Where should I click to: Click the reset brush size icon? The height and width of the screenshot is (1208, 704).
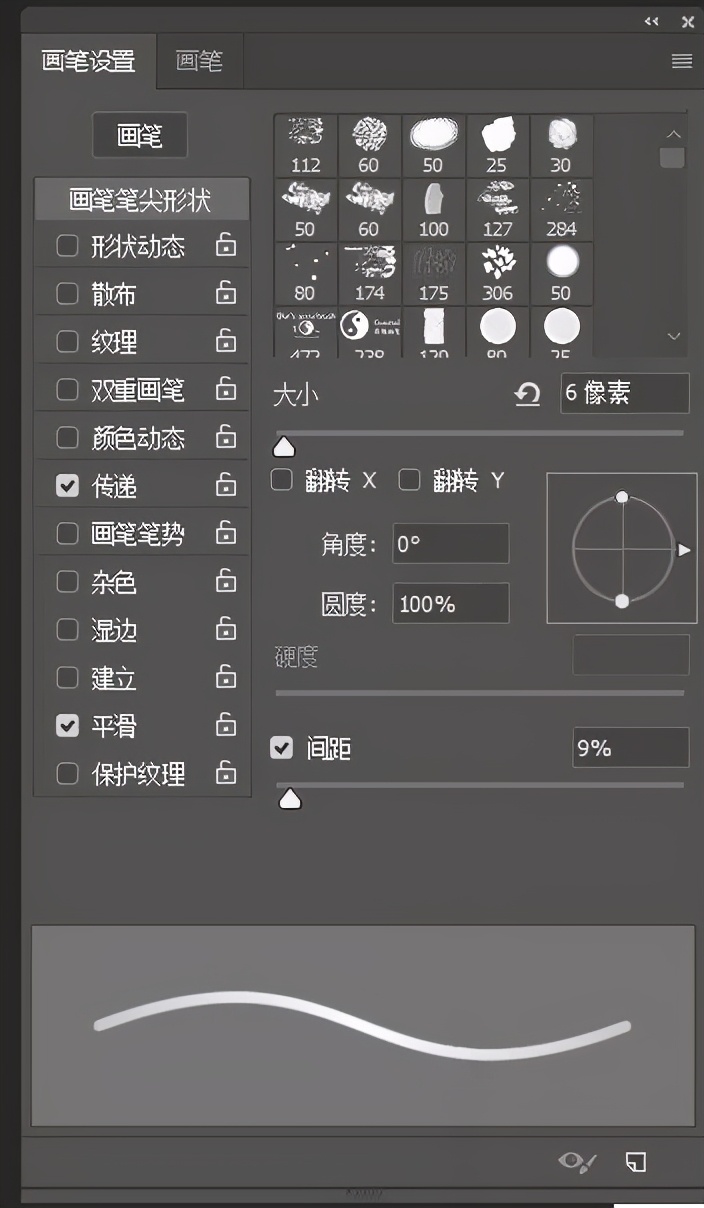click(527, 395)
